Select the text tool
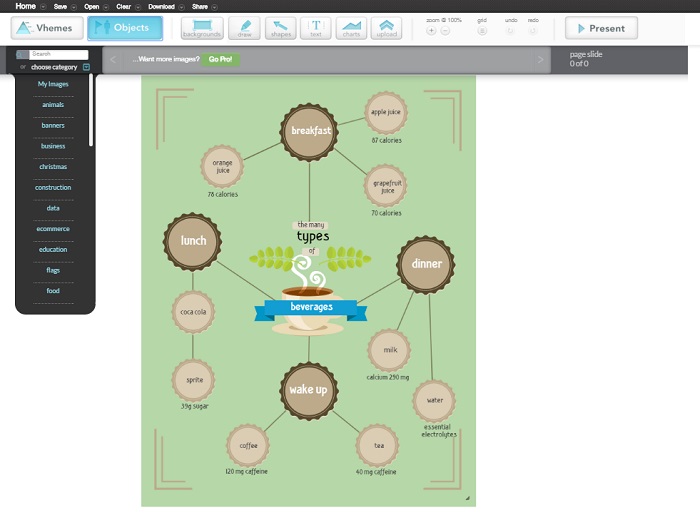Viewport: 700px width, 520px height. [315, 28]
